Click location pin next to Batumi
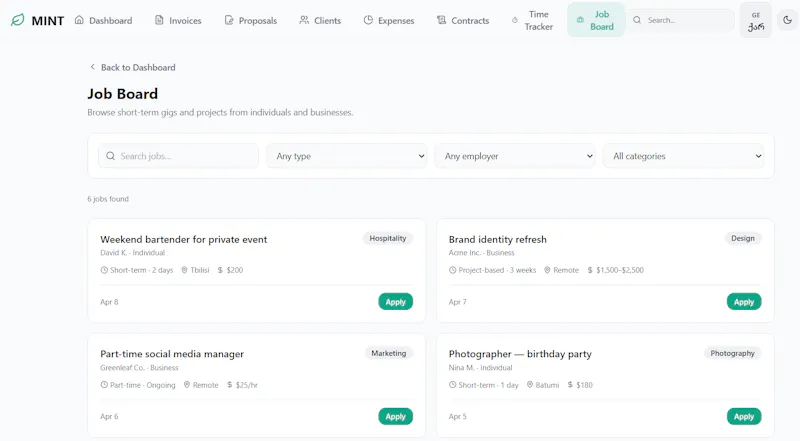The width and height of the screenshot is (800, 441). [530, 385]
